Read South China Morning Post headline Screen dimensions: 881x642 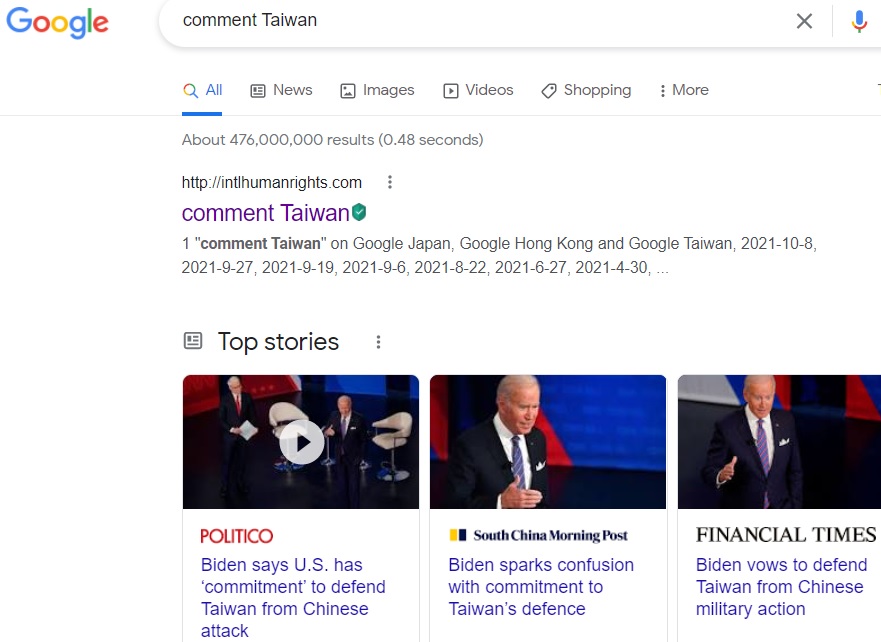541,586
